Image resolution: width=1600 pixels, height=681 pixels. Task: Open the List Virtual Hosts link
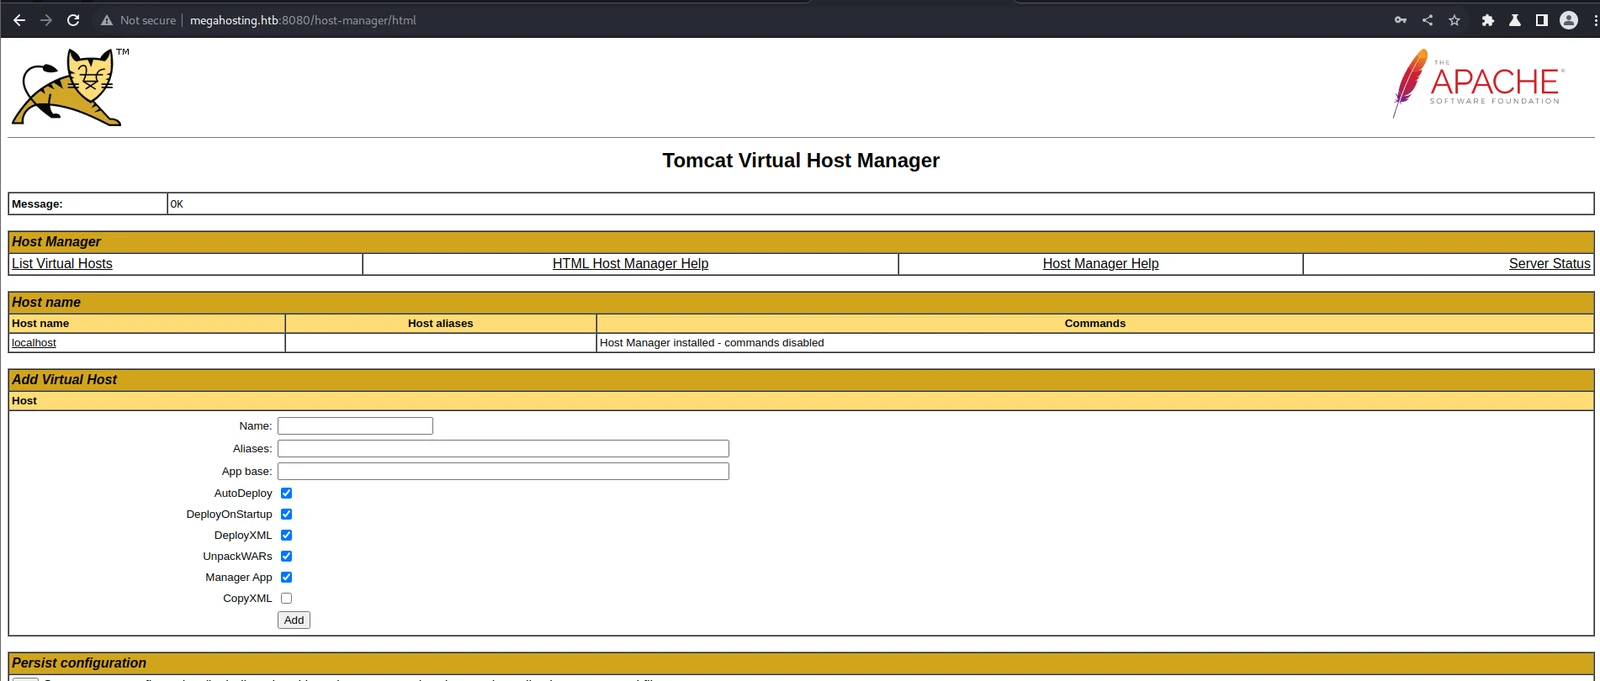[x=62, y=264]
